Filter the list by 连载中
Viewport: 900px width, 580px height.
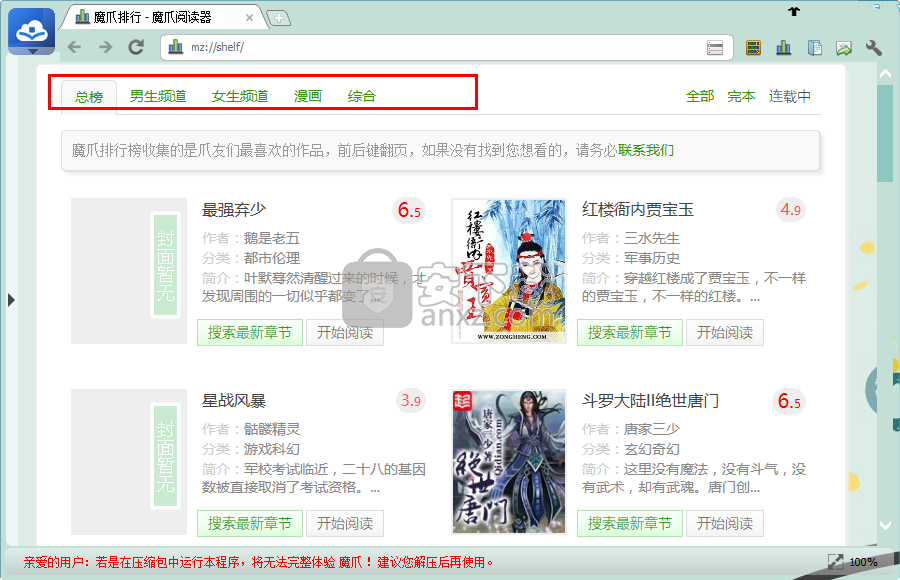click(790, 96)
